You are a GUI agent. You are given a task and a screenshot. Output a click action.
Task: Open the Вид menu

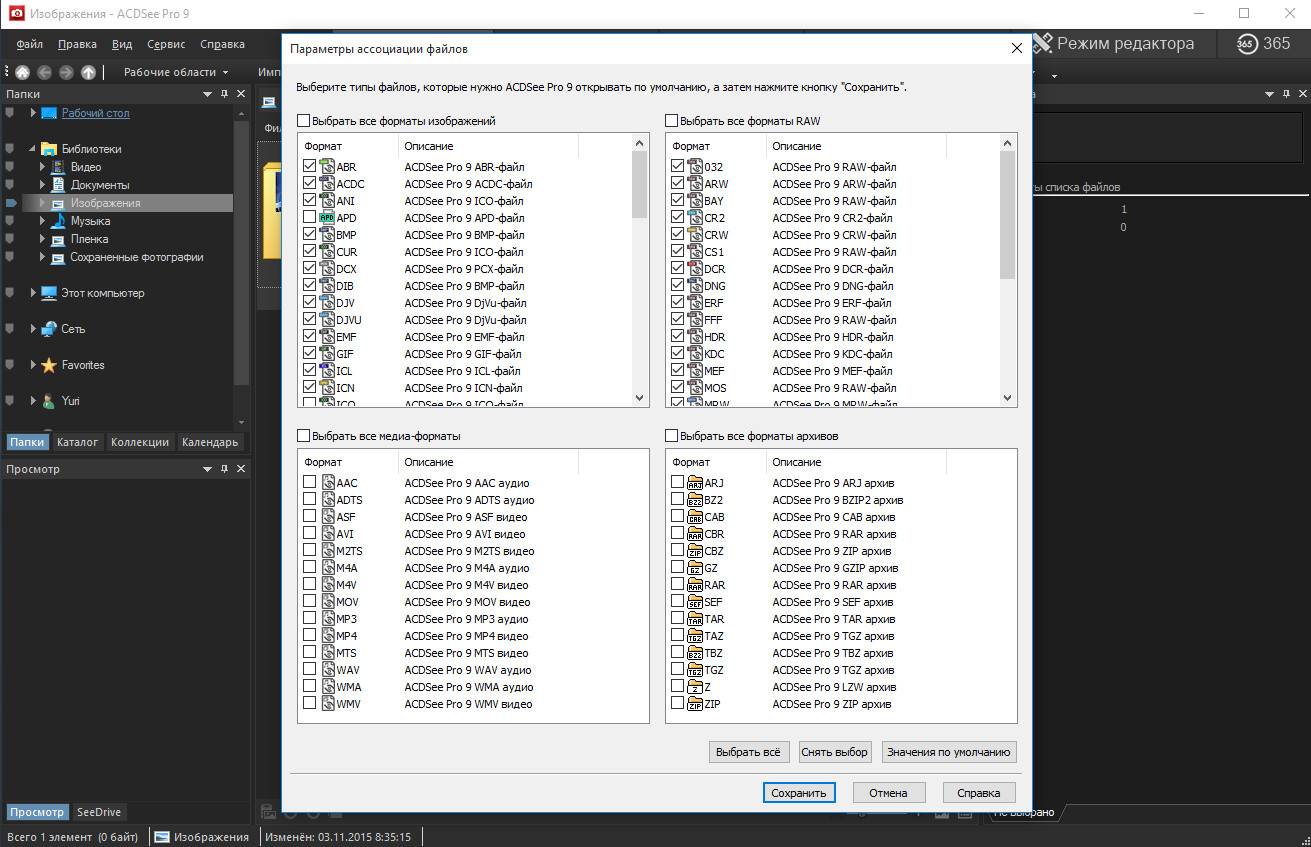[x=122, y=44]
